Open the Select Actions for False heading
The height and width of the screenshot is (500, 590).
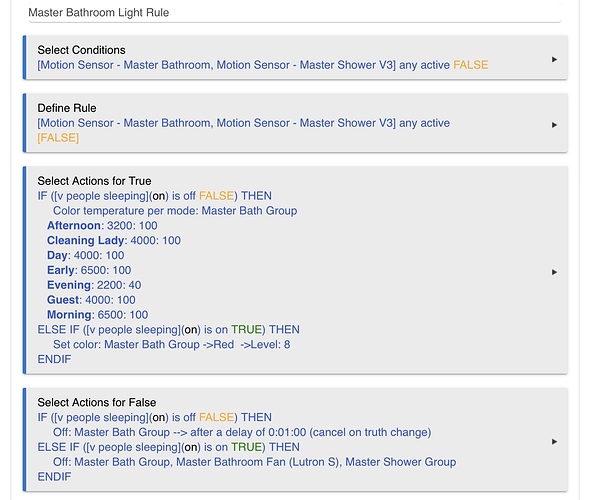click(x=96, y=403)
